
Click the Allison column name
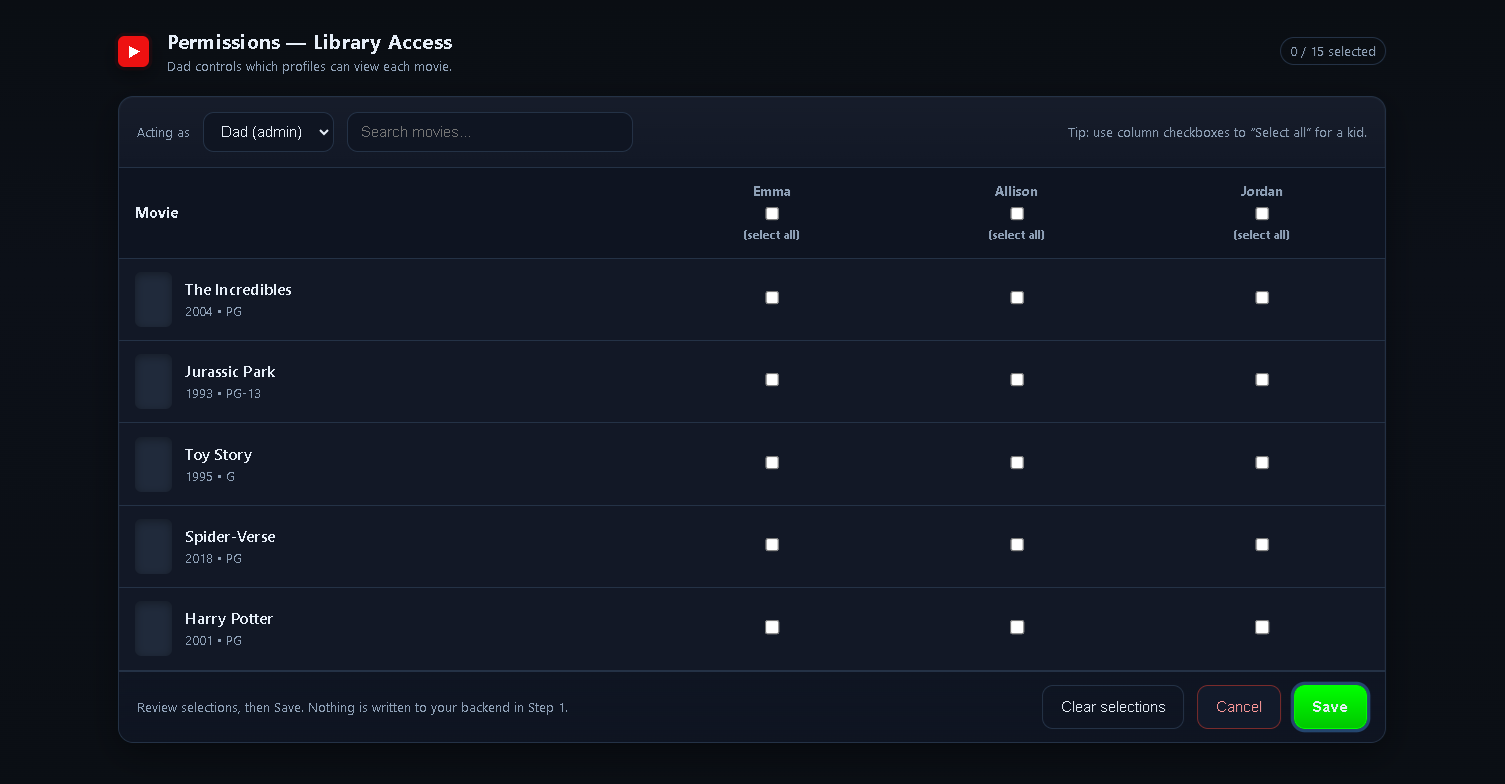pyautogui.click(x=1017, y=191)
